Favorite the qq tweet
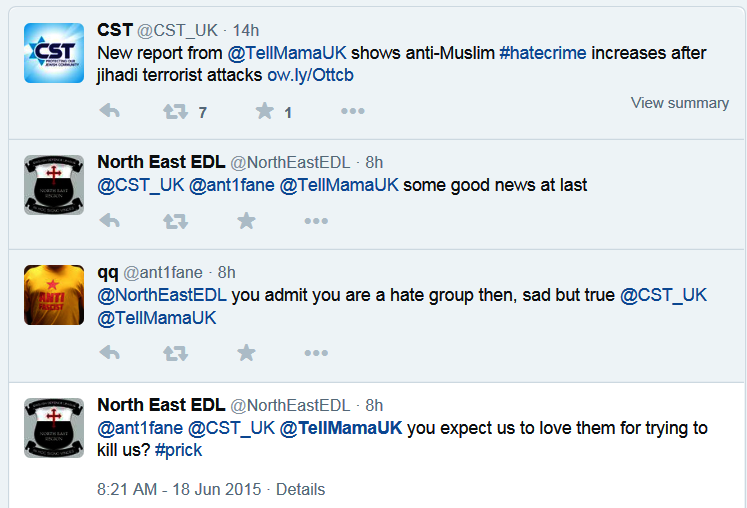The image size is (747, 508). (x=246, y=353)
